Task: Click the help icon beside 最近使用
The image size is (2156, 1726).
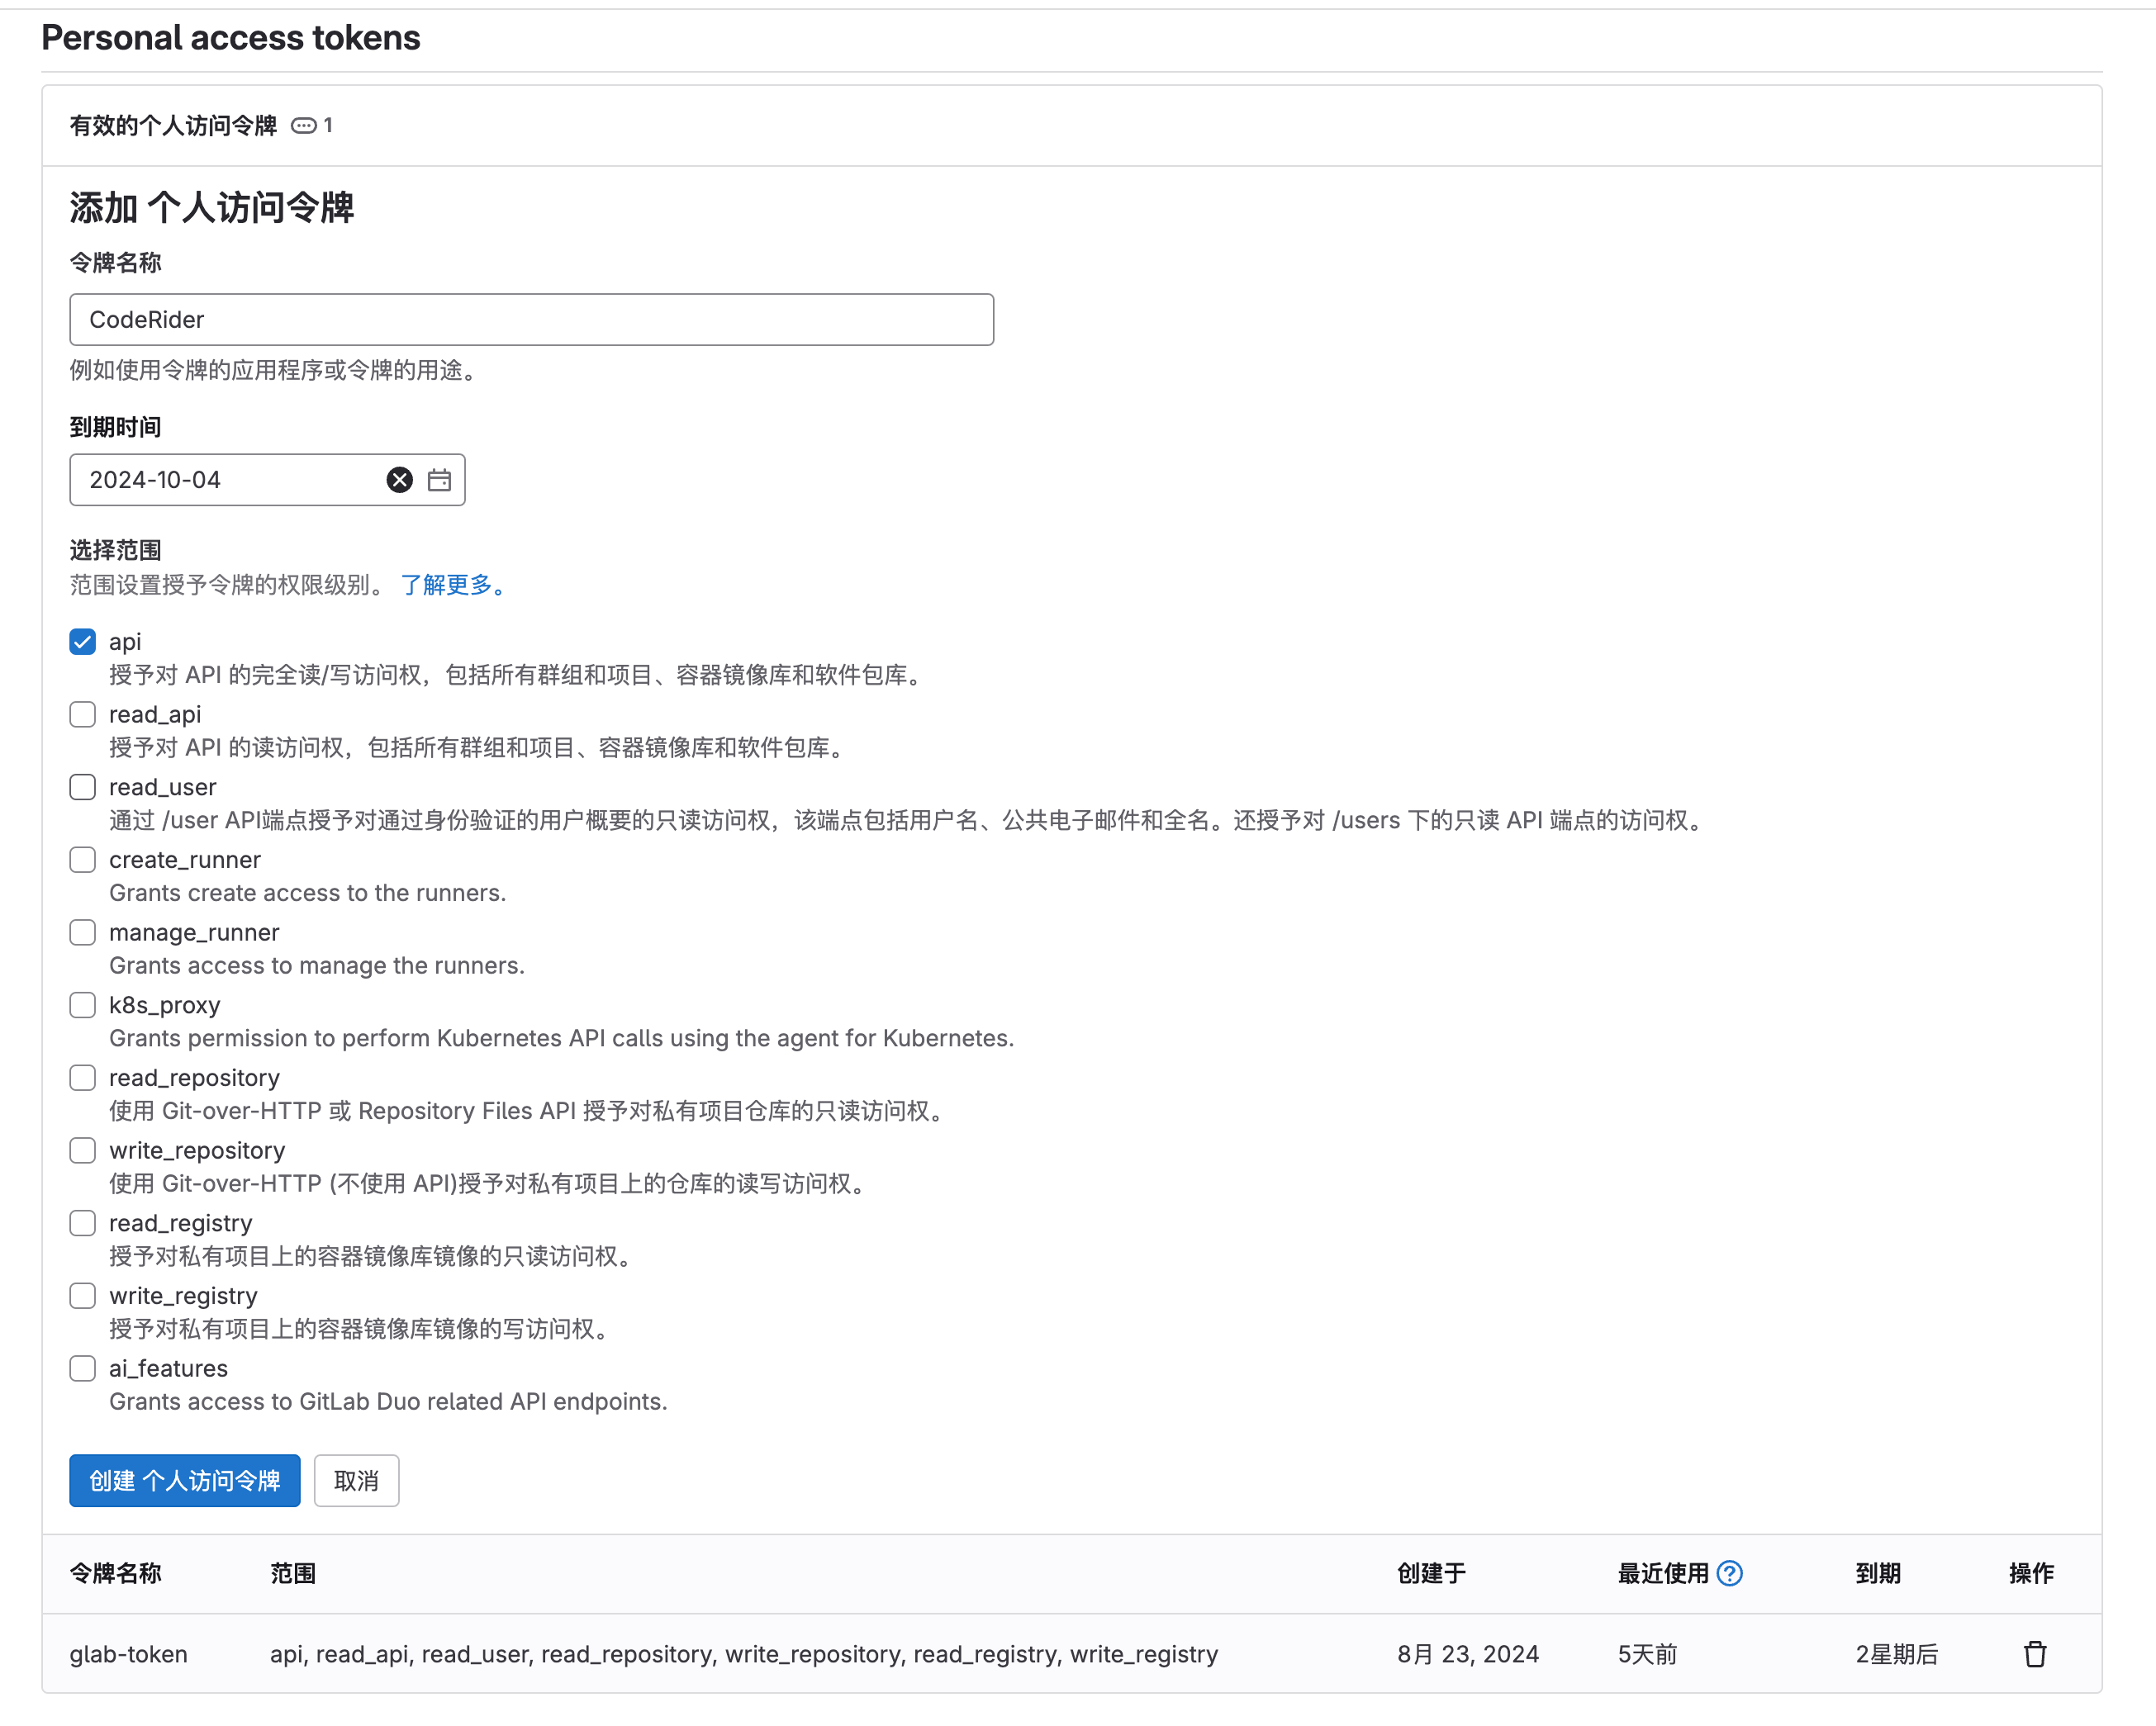Action: (1729, 1573)
